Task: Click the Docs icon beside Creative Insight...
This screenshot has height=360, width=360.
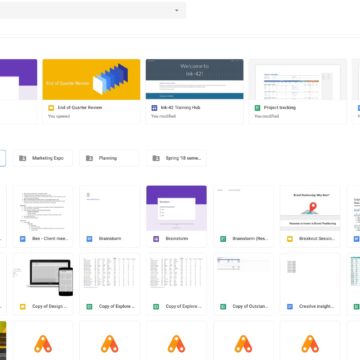Action: click(290, 306)
